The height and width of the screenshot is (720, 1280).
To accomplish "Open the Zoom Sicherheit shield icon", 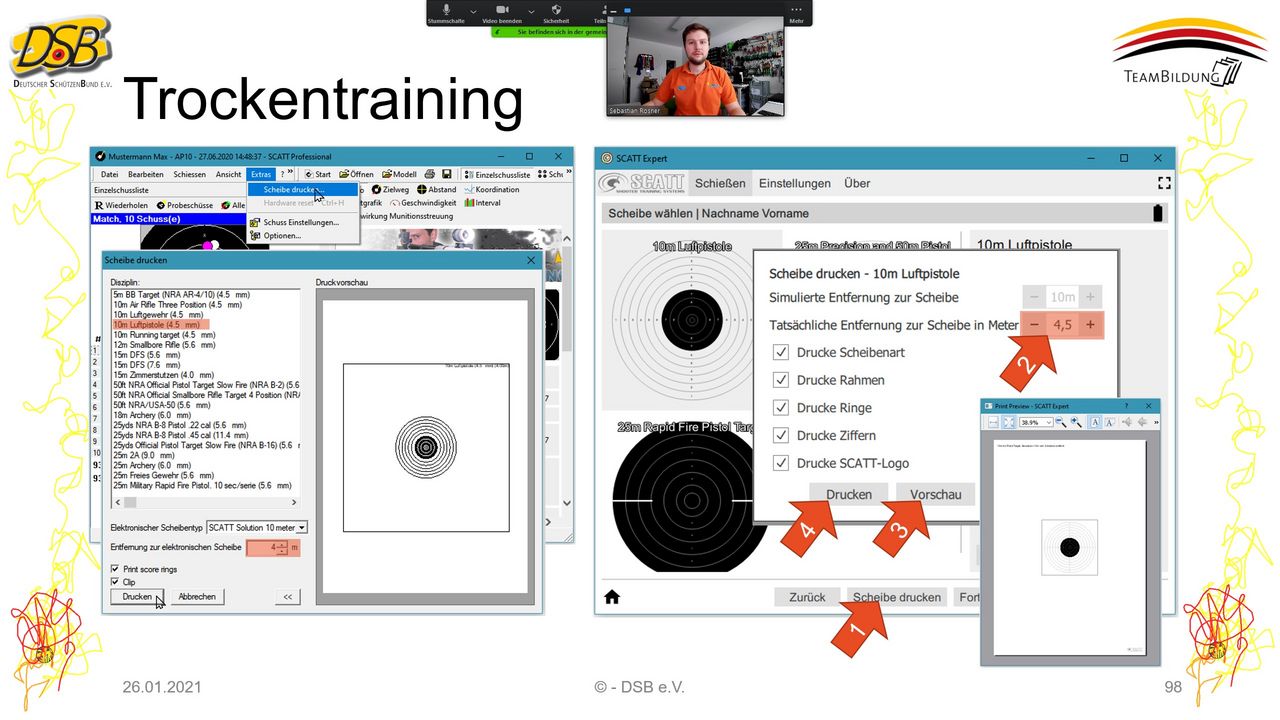I will [x=556, y=10].
